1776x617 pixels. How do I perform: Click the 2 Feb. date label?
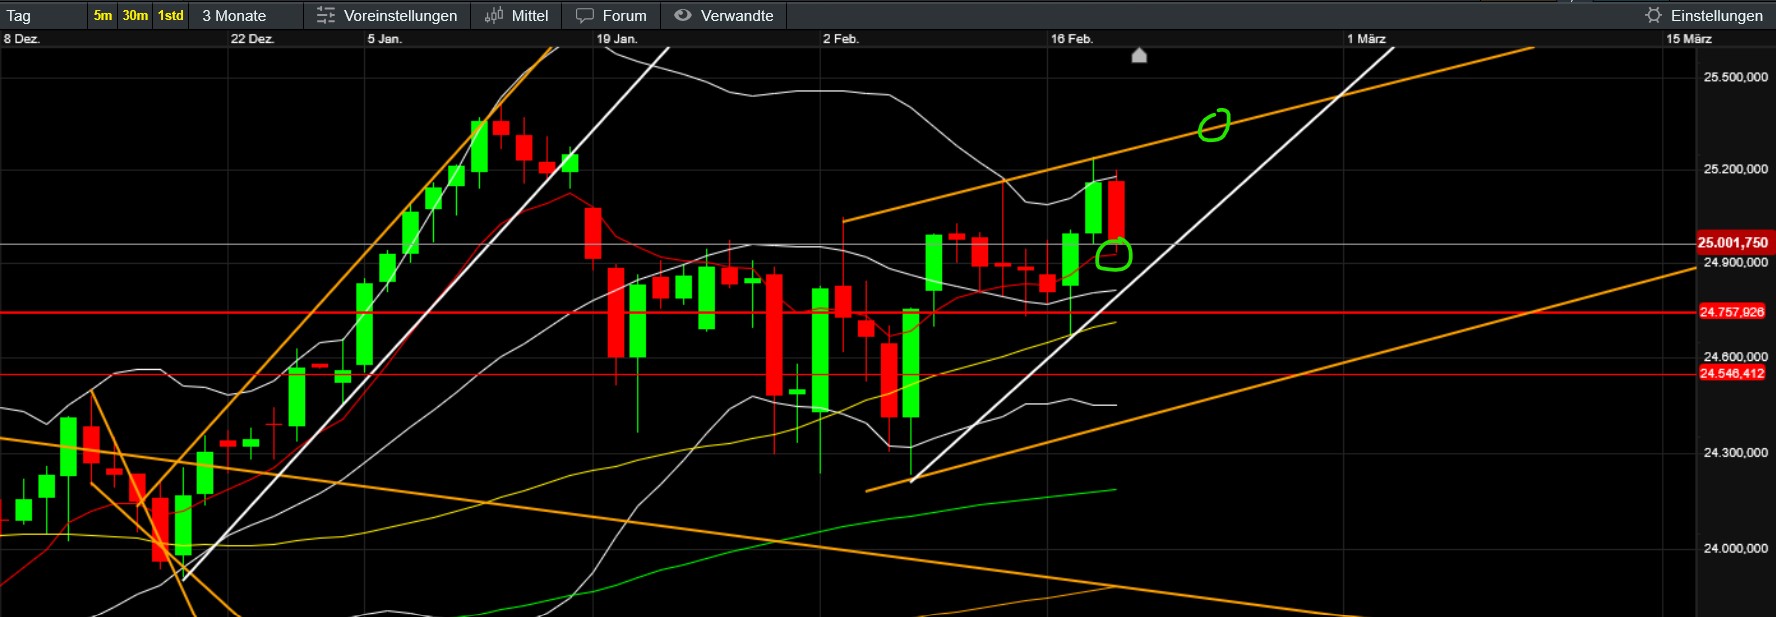(841, 39)
